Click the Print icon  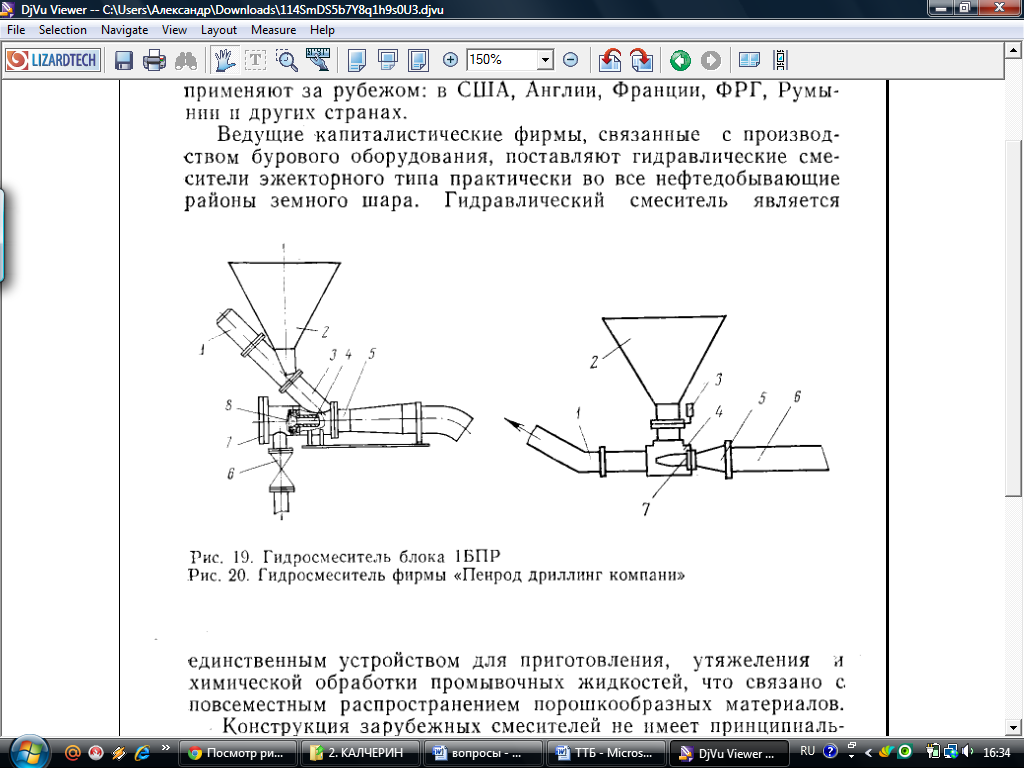point(154,61)
